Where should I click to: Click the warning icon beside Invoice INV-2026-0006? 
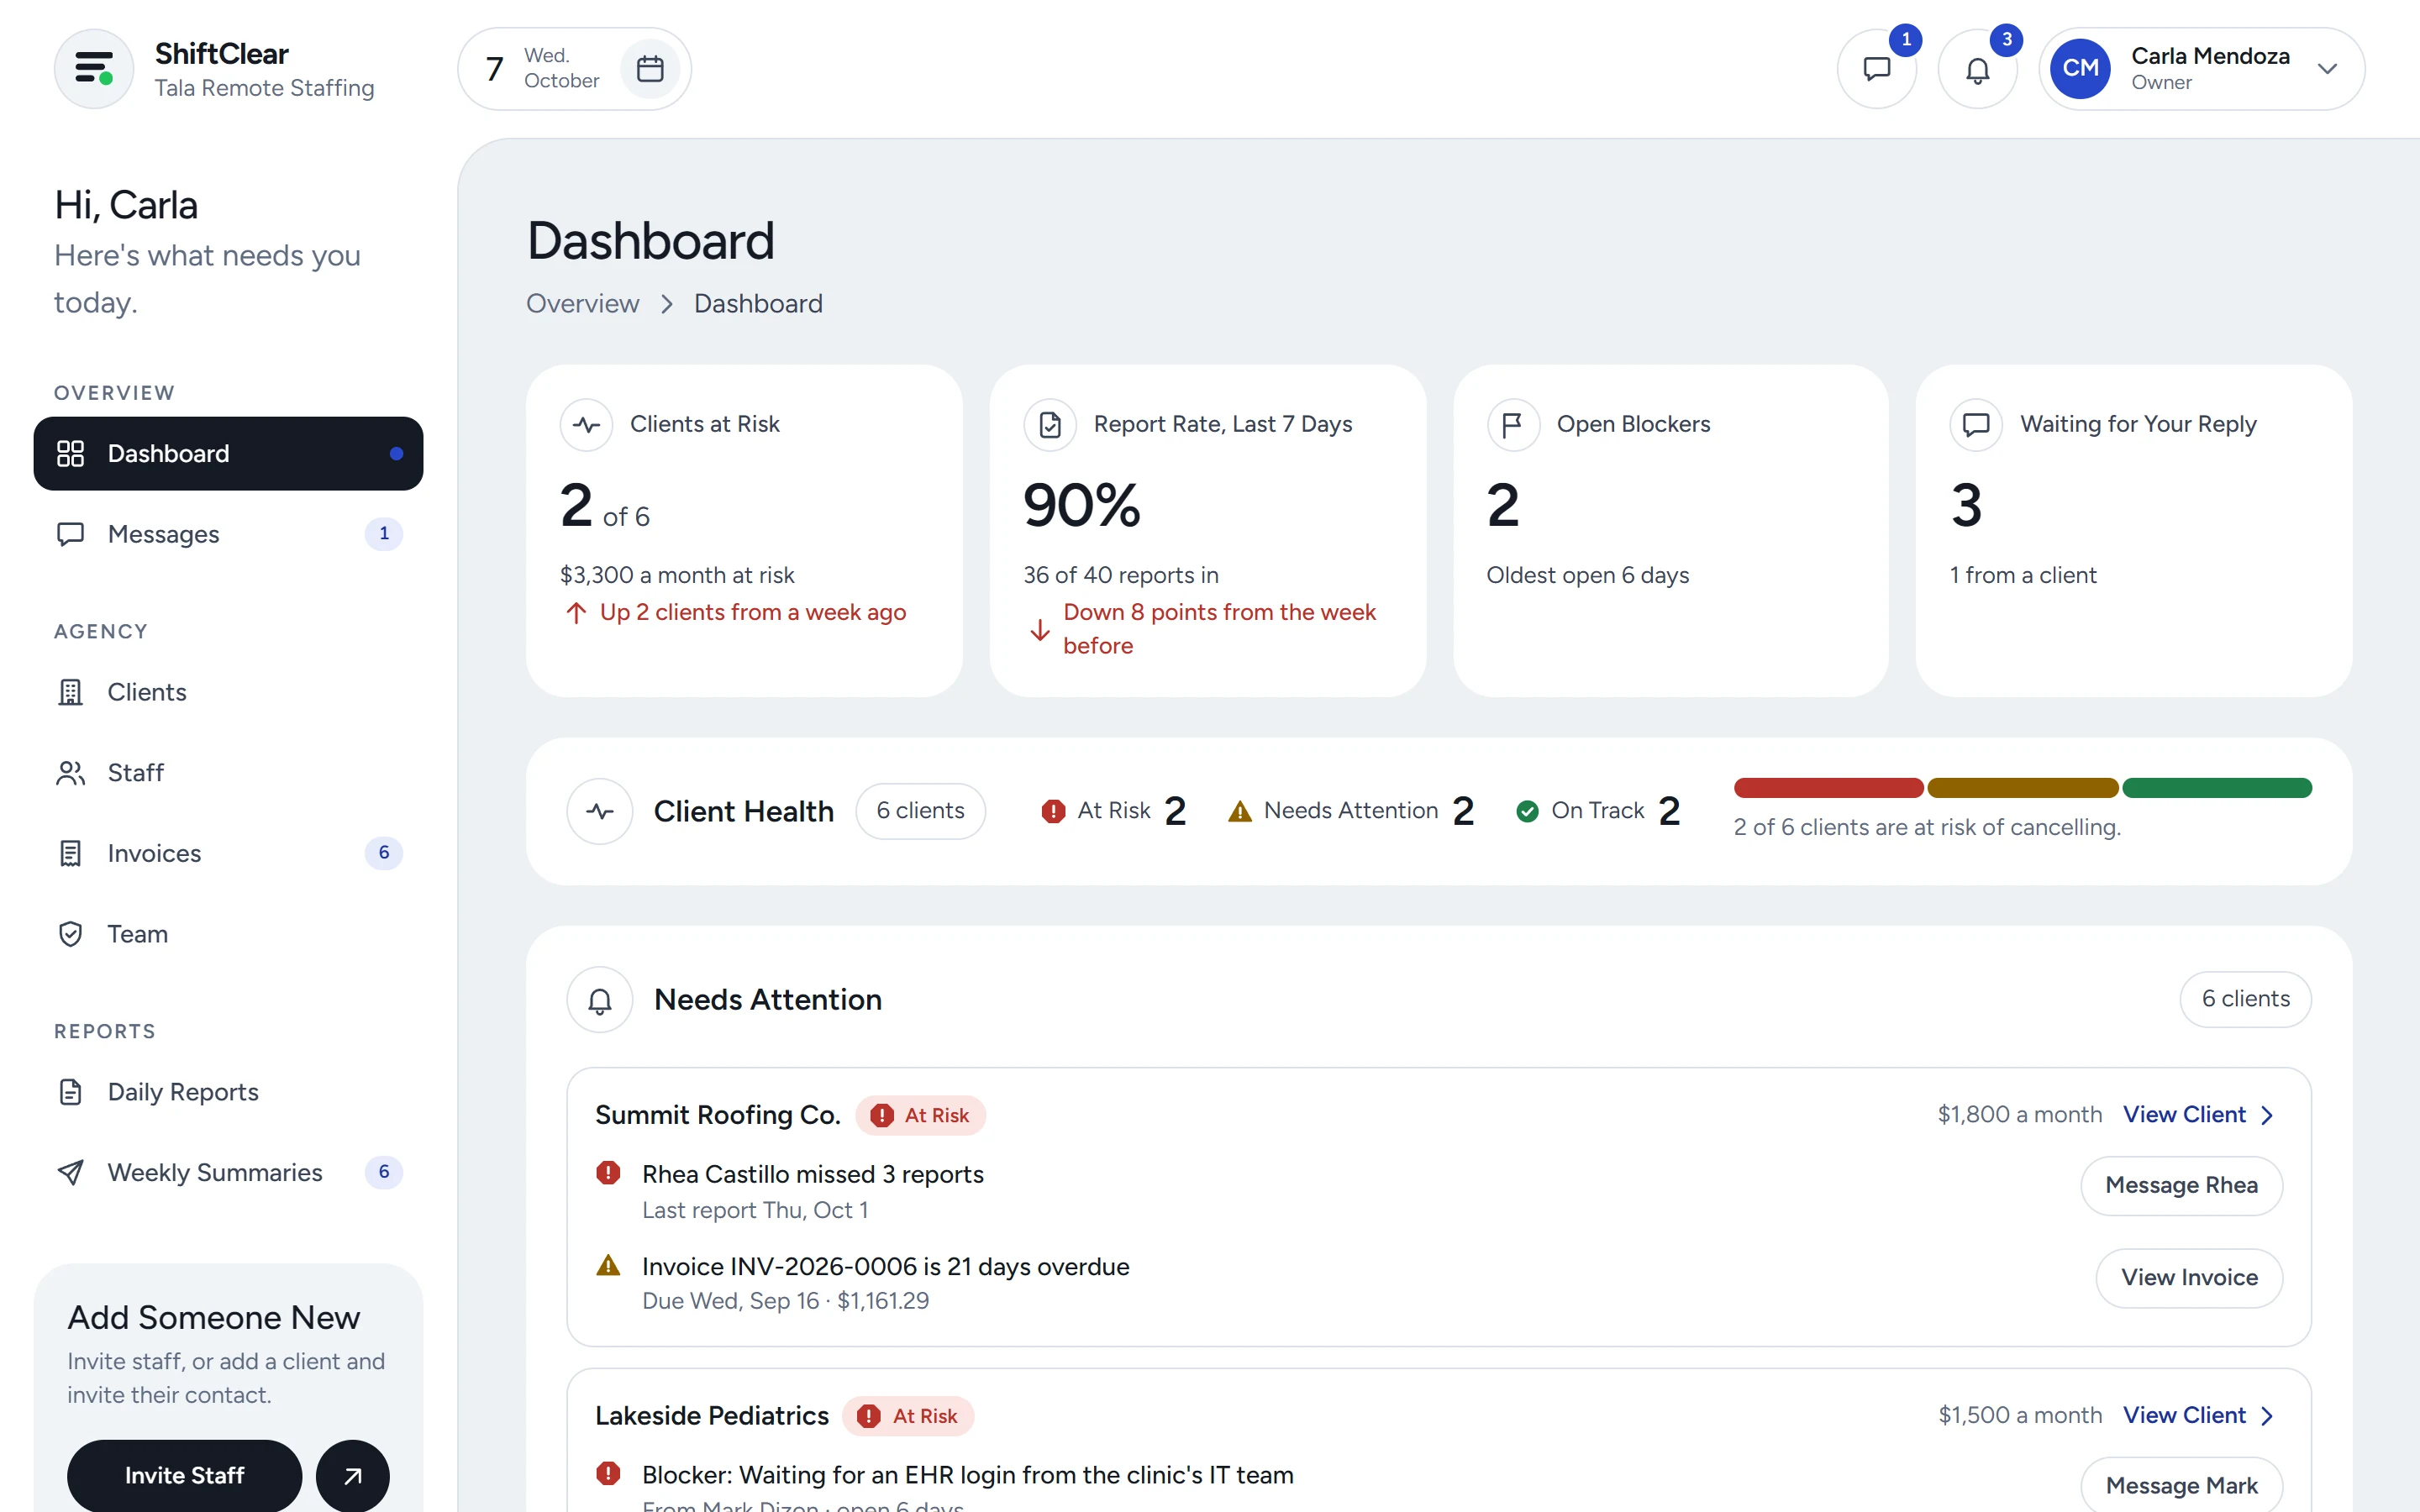click(608, 1266)
